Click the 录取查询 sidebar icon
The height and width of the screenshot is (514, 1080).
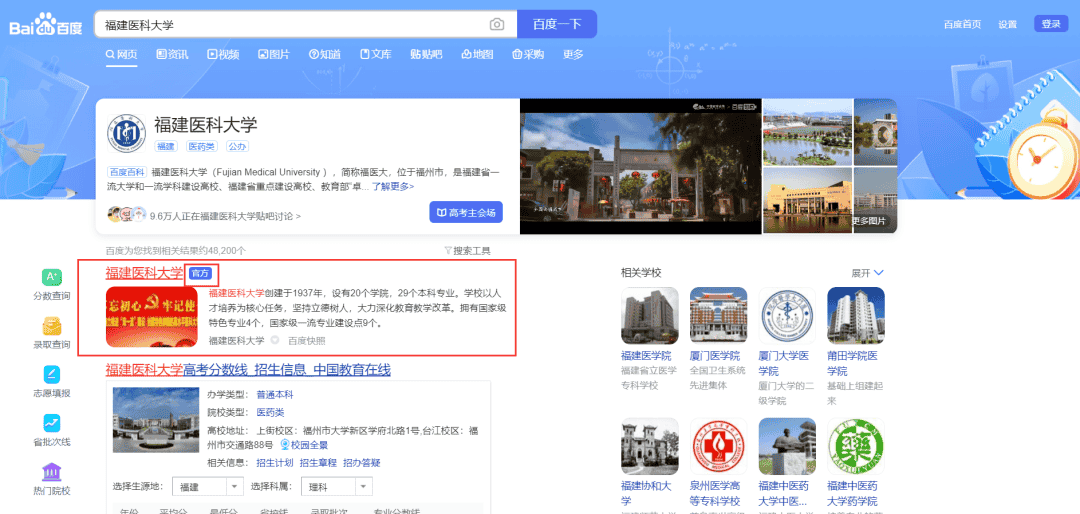(52, 325)
